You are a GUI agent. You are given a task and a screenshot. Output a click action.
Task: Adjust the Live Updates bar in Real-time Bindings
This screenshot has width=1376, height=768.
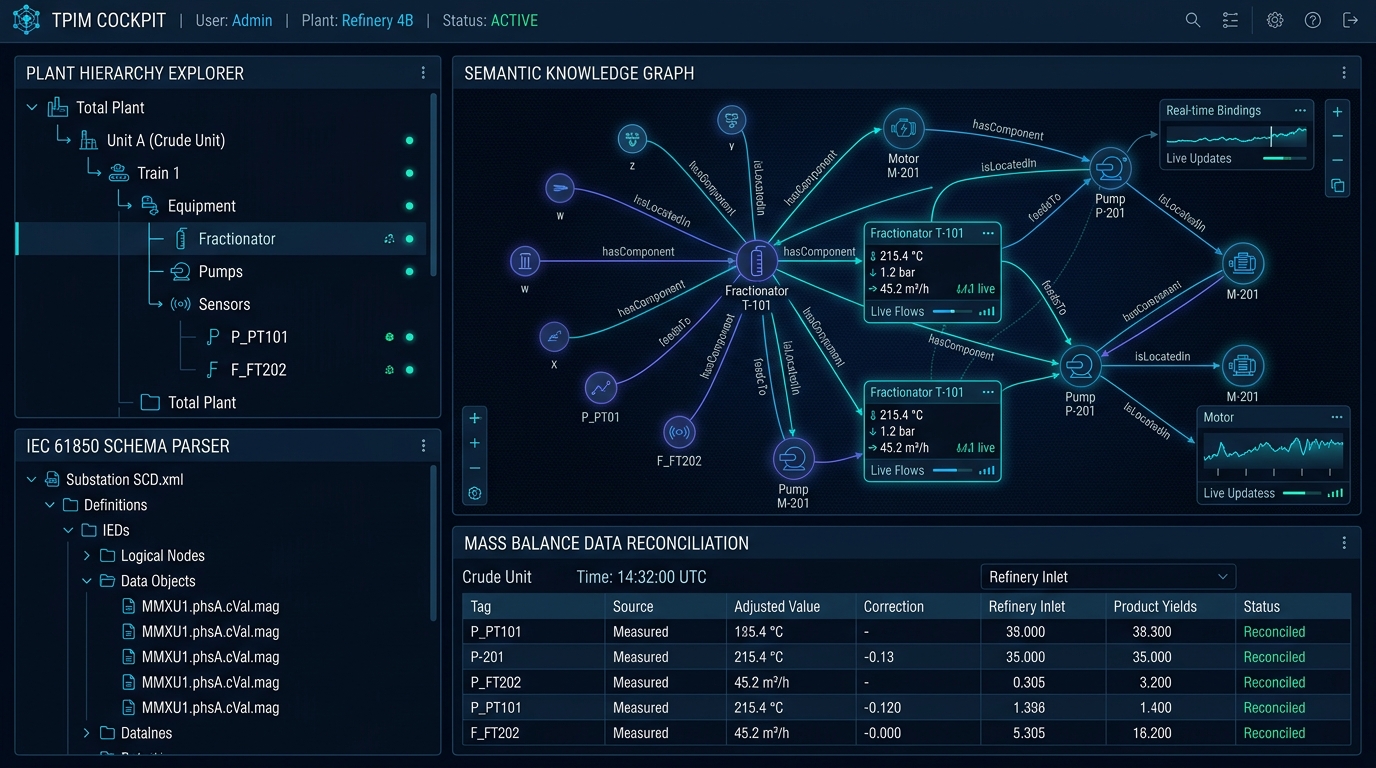pos(1284,158)
